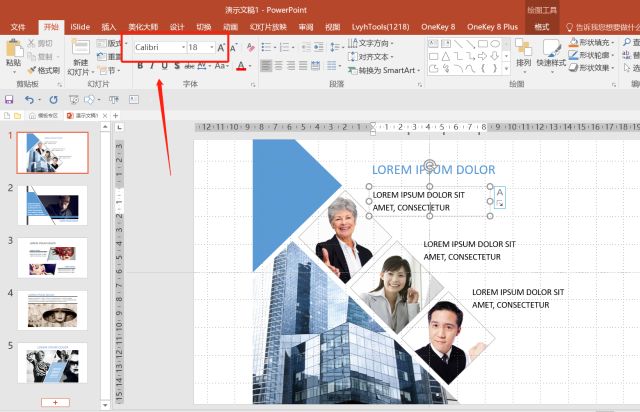This screenshot has width=640, height=412.
Task: Pick the Curve shape in shapes gallery
Action: (470, 69)
